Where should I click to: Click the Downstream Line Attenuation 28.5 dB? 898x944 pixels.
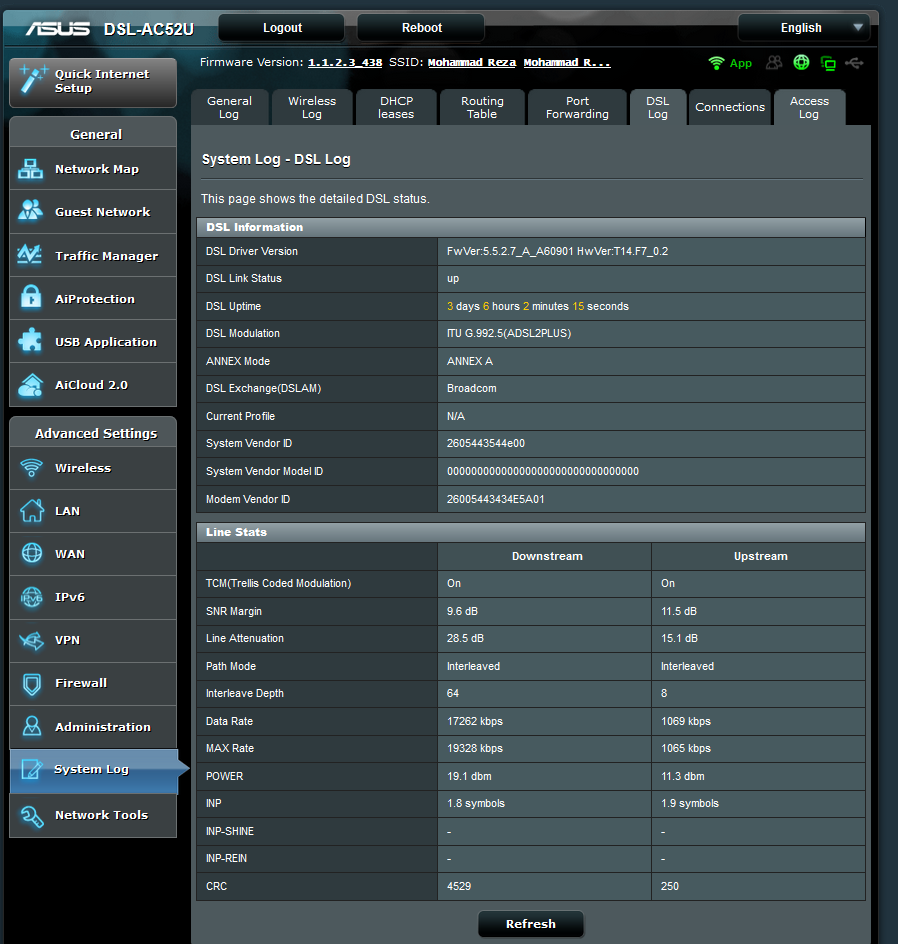[465, 638]
